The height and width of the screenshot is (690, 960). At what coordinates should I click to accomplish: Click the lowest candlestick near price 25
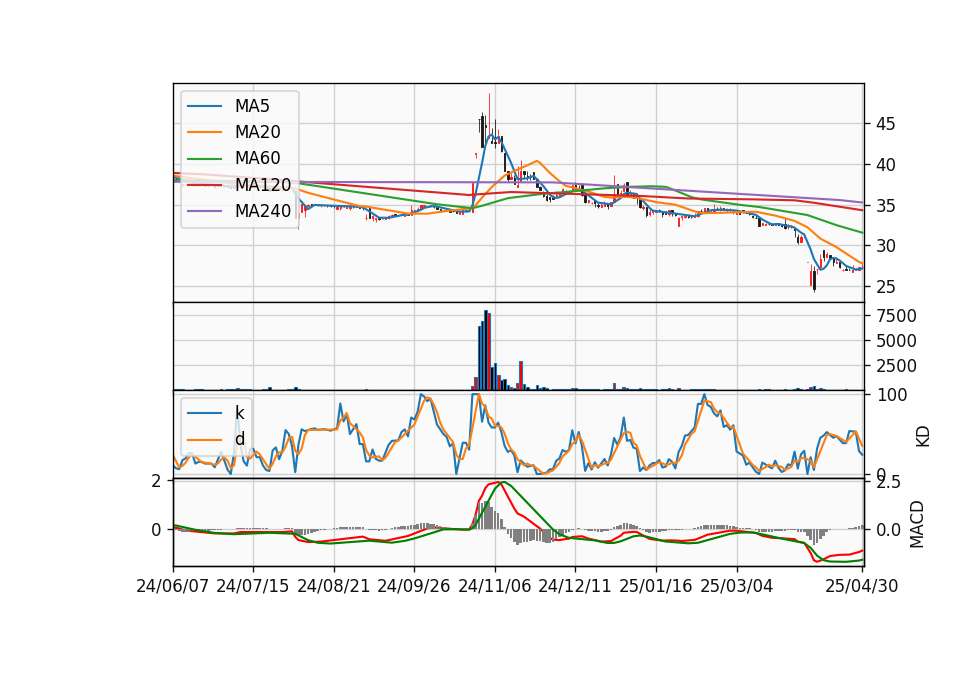814,280
